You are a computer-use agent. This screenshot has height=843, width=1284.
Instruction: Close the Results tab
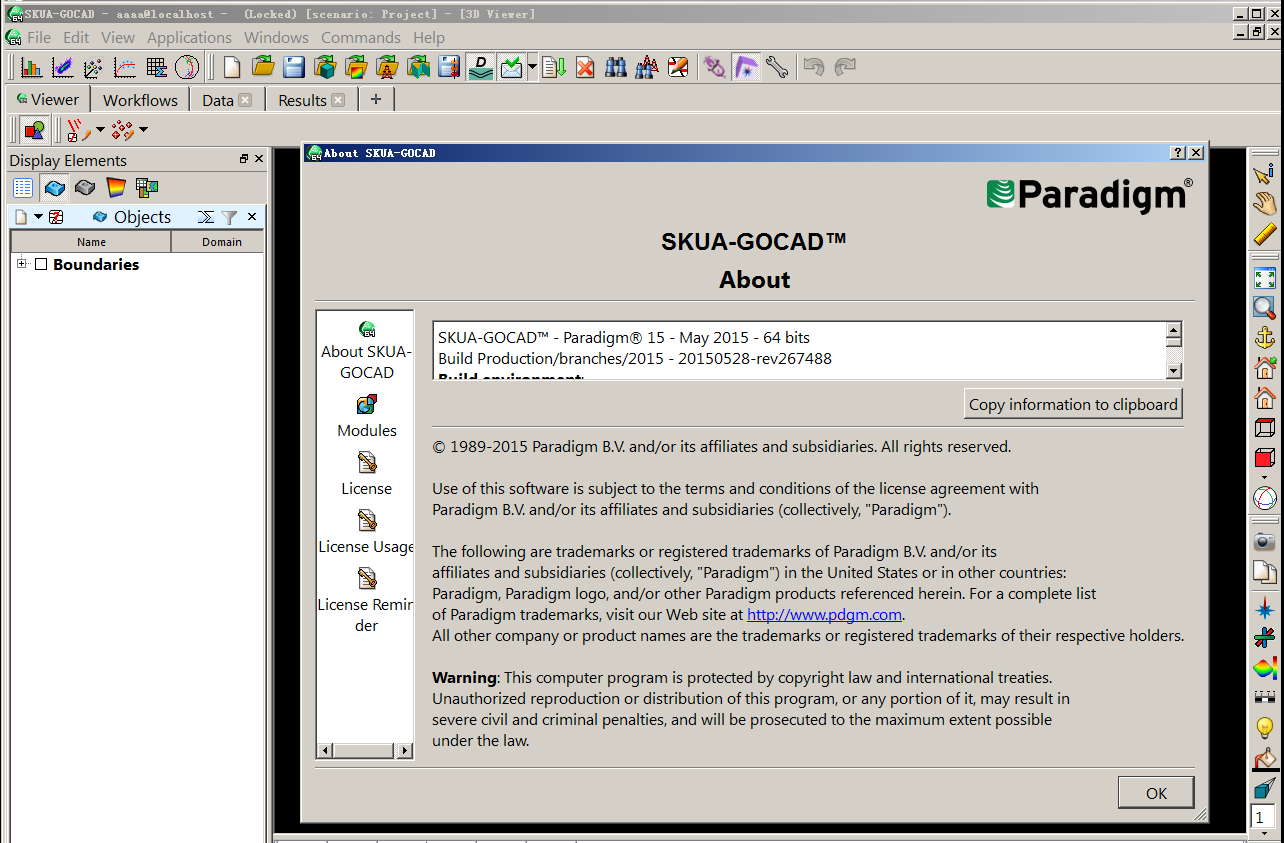(x=338, y=100)
